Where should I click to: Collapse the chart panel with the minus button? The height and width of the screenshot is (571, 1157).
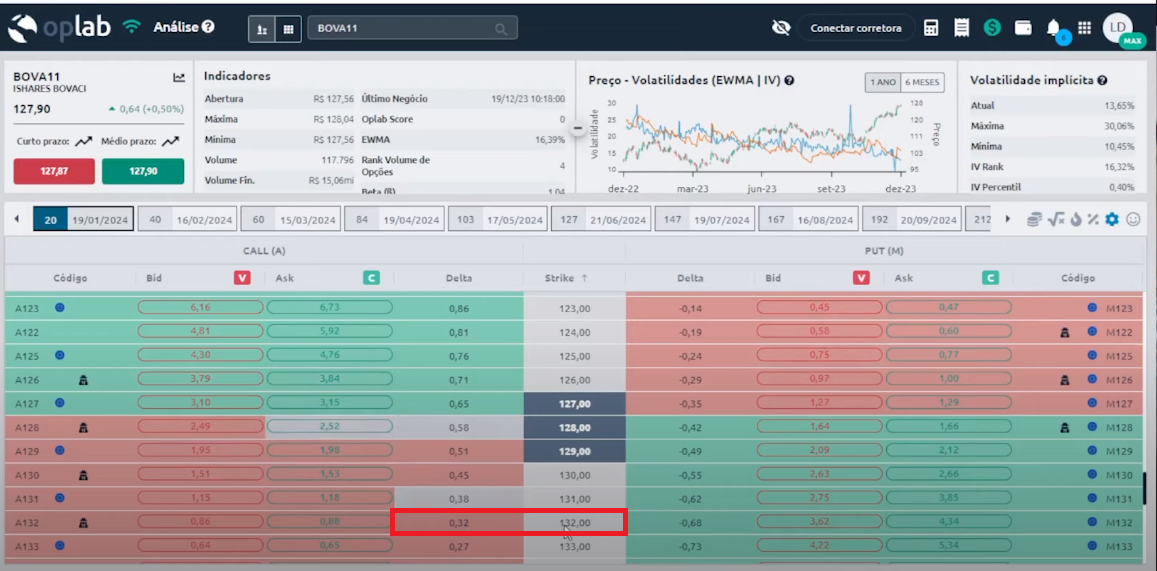point(577,128)
